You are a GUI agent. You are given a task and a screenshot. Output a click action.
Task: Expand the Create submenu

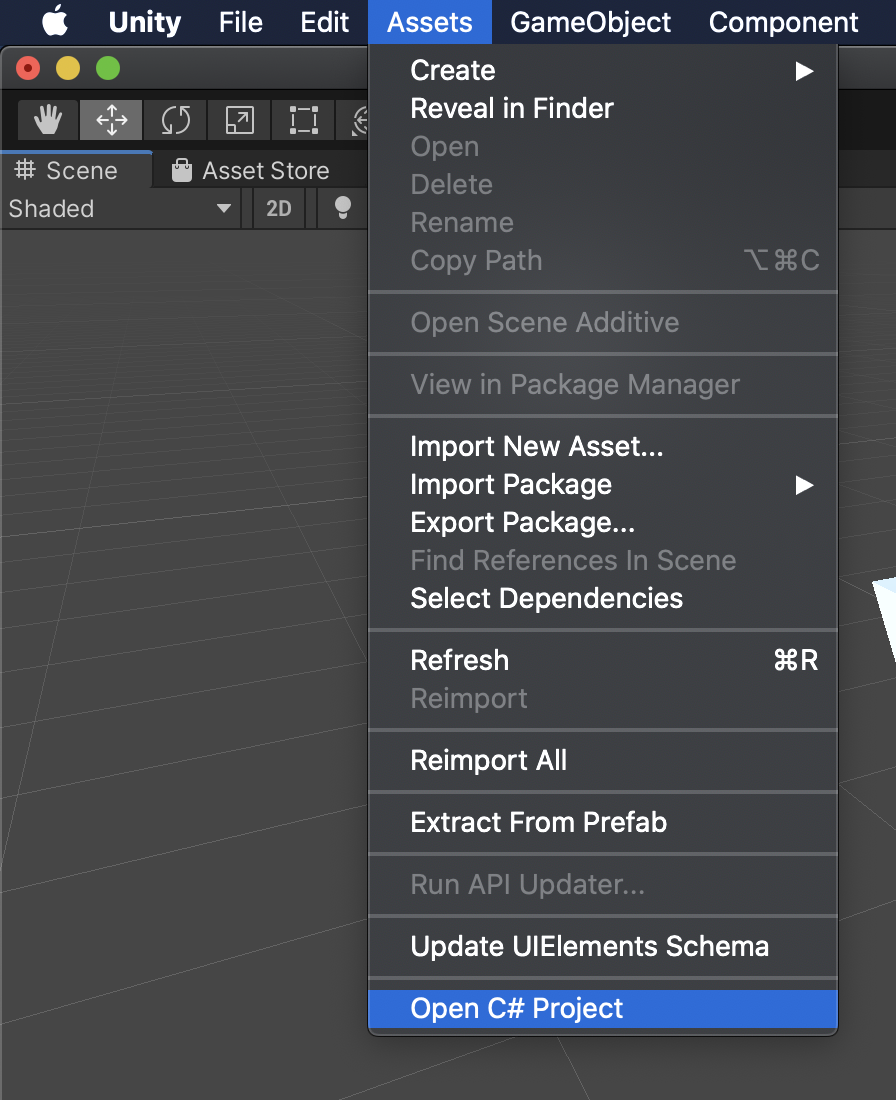[x=603, y=70]
